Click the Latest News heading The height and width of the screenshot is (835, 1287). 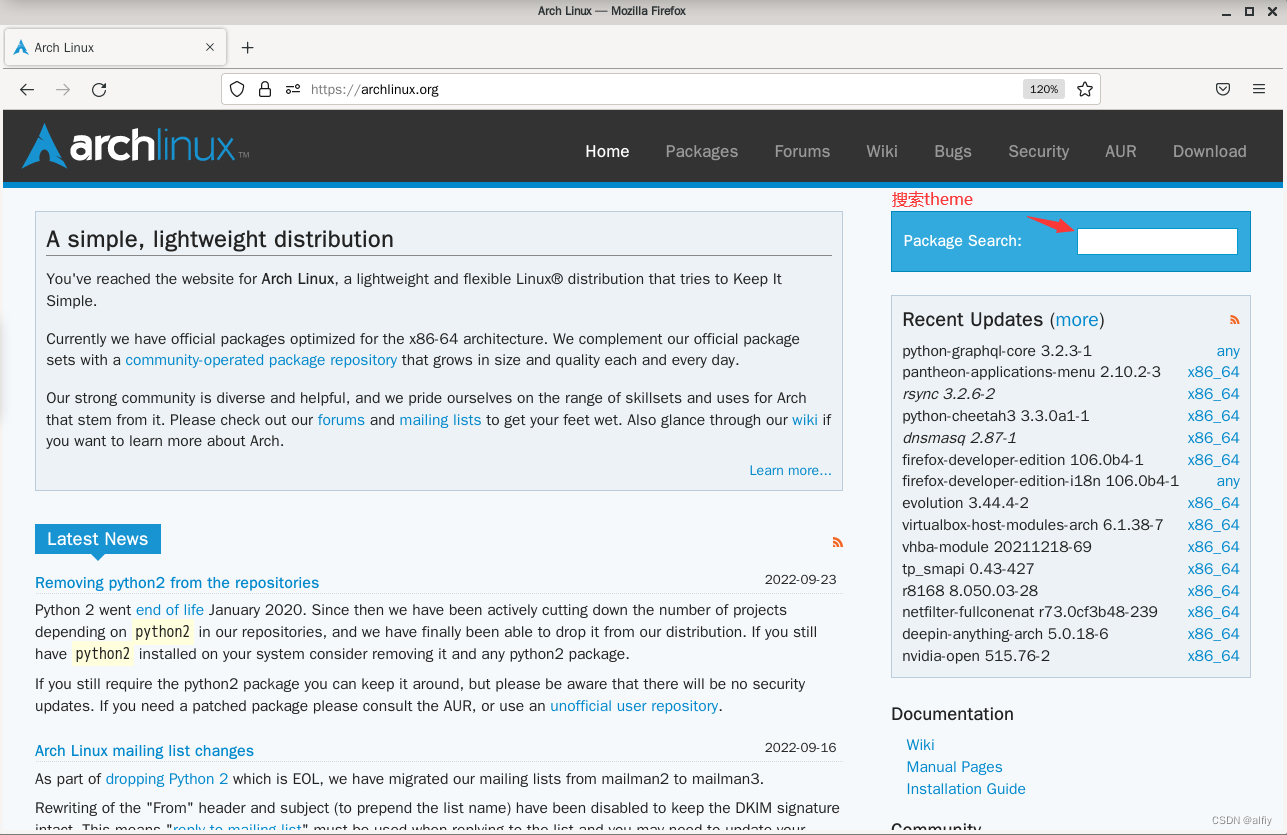[97, 539]
